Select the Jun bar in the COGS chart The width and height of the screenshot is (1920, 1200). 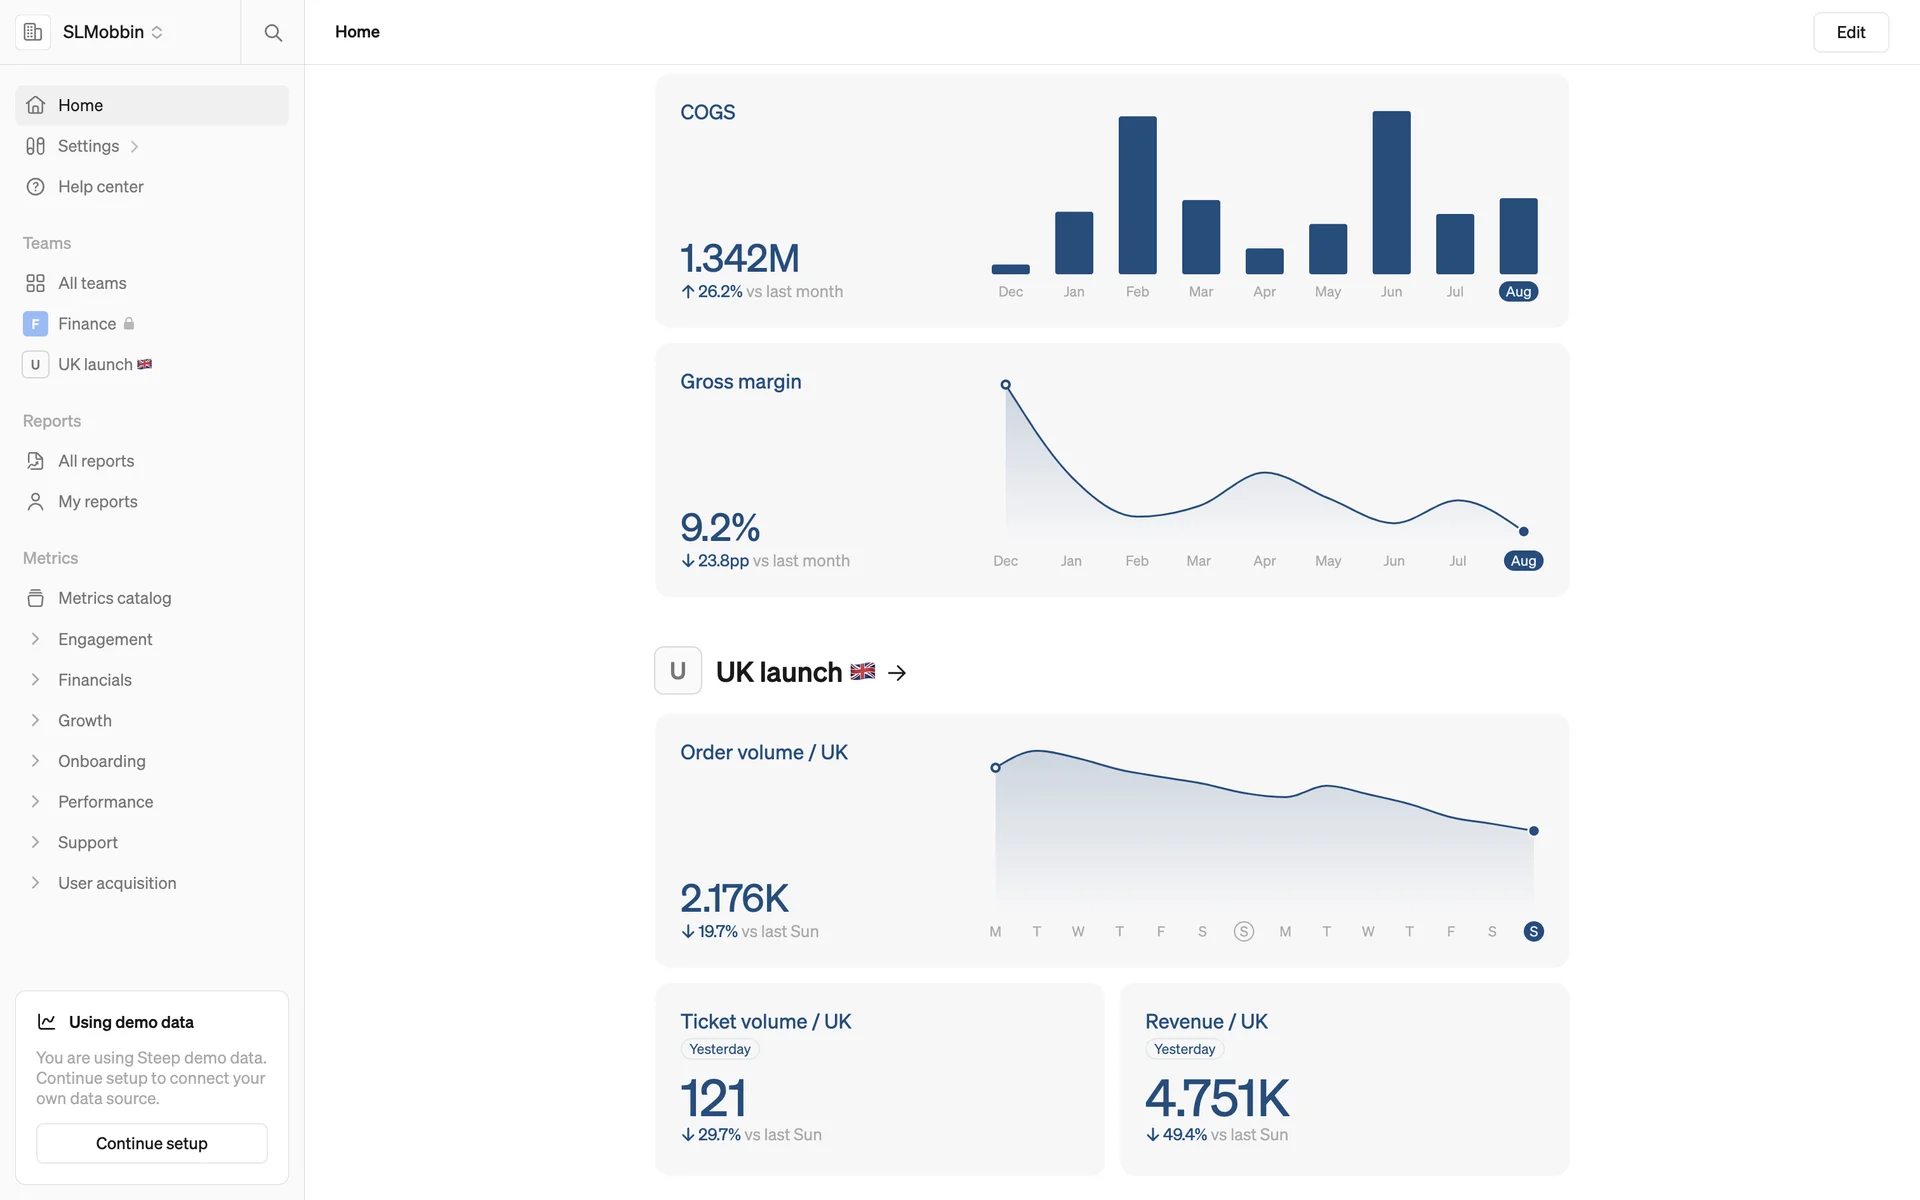point(1391,193)
